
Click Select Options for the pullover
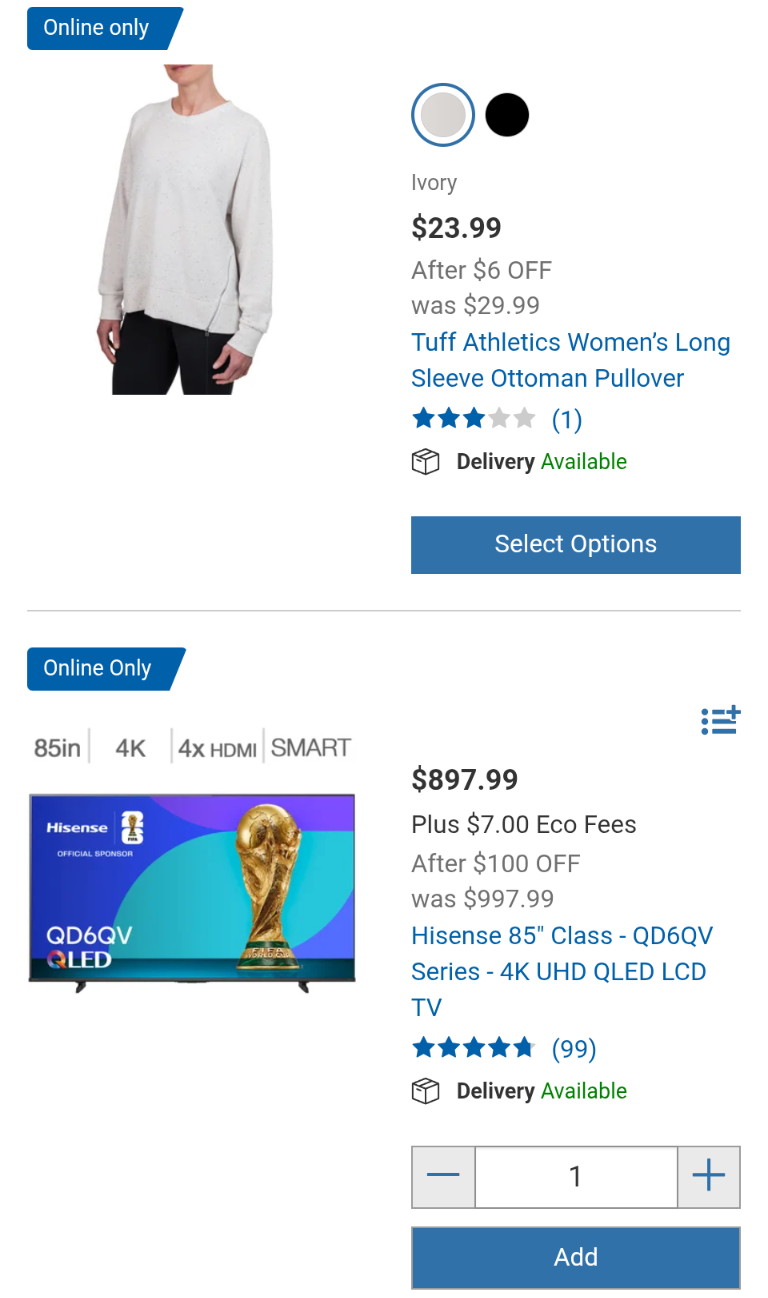(576, 545)
